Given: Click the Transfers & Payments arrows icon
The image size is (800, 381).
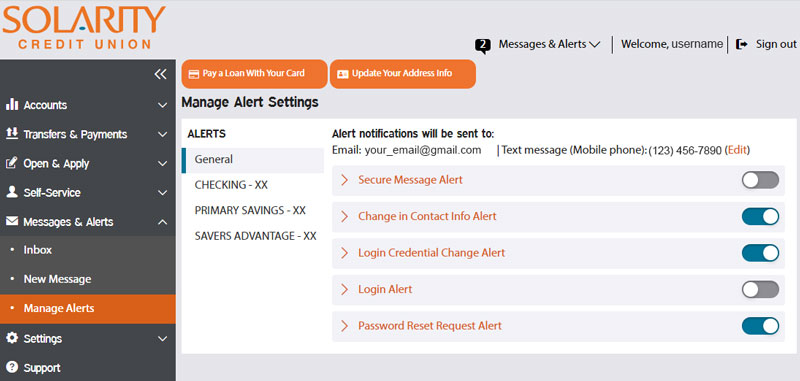Looking at the screenshot, I should (12, 134).
